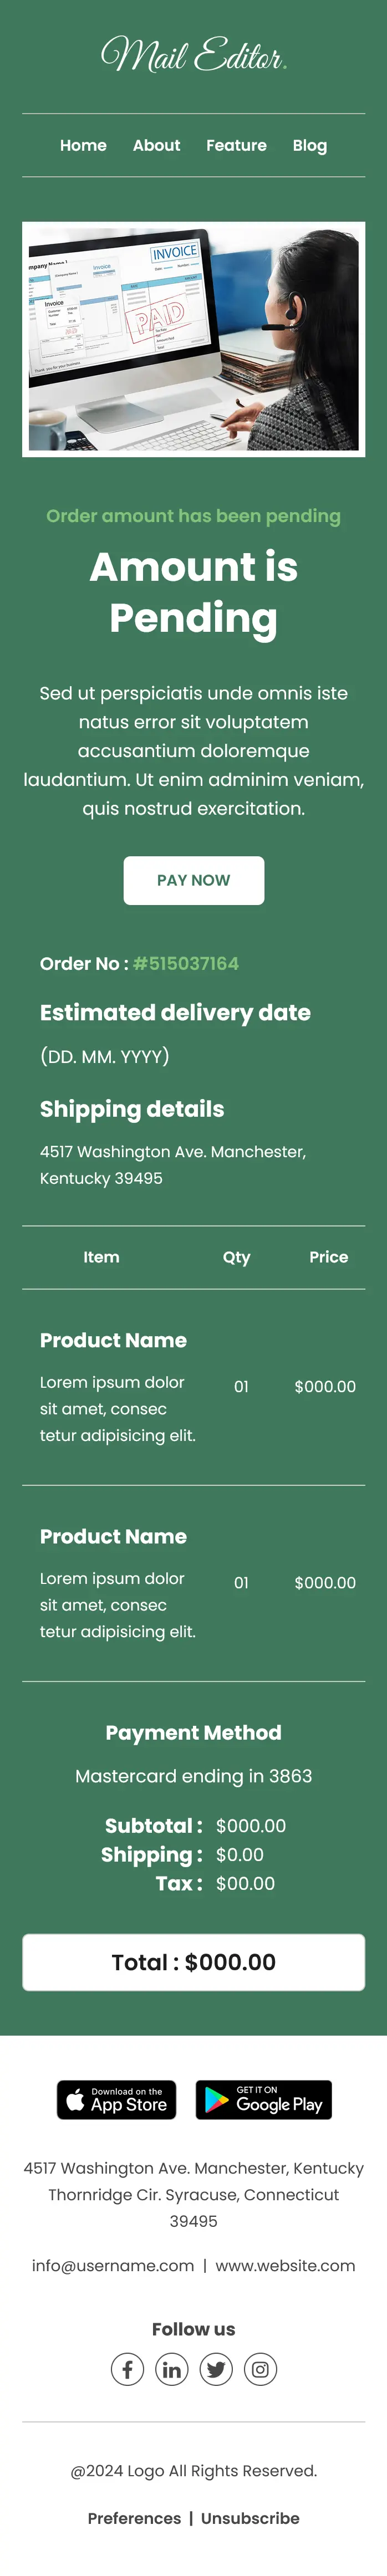
Task: Open the Home menu item
Action: (x=83, y=146)
